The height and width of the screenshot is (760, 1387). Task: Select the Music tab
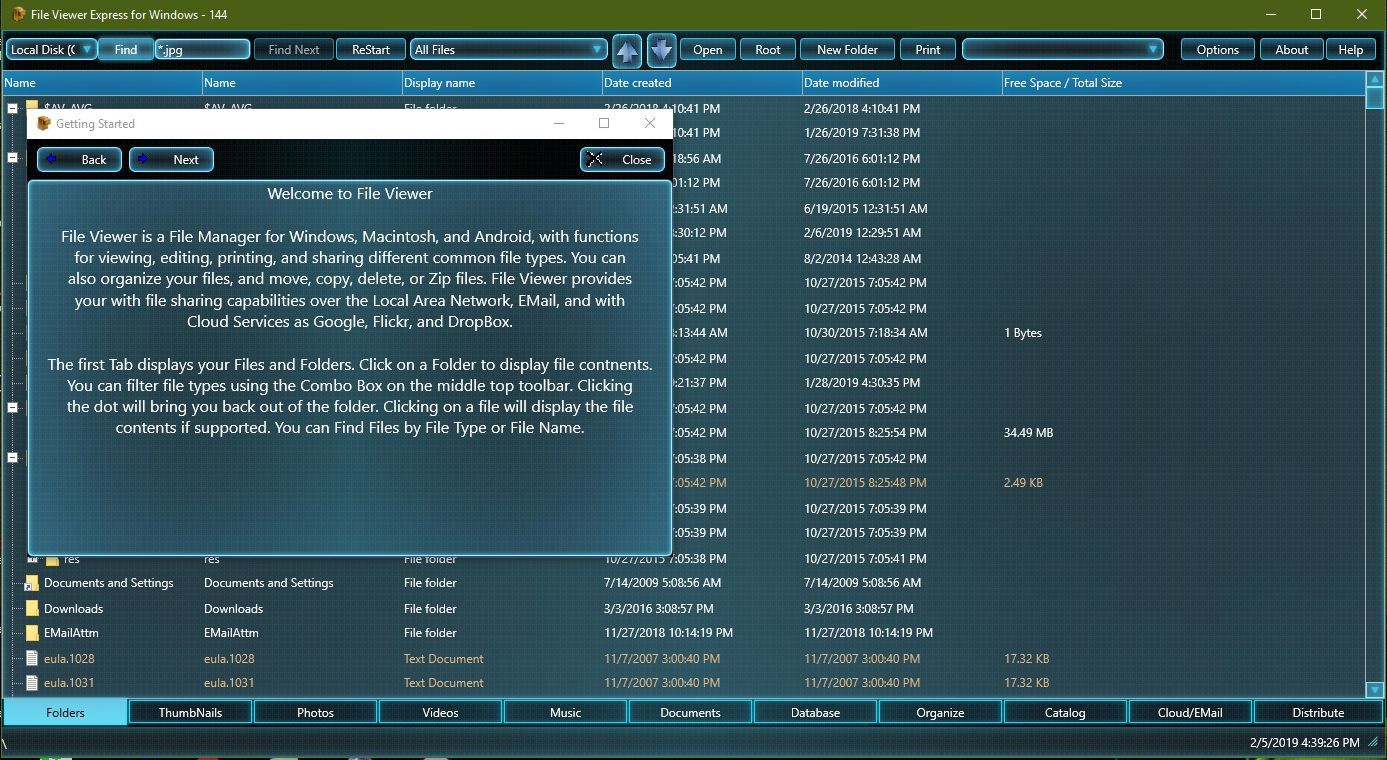[x=565, y=713]
